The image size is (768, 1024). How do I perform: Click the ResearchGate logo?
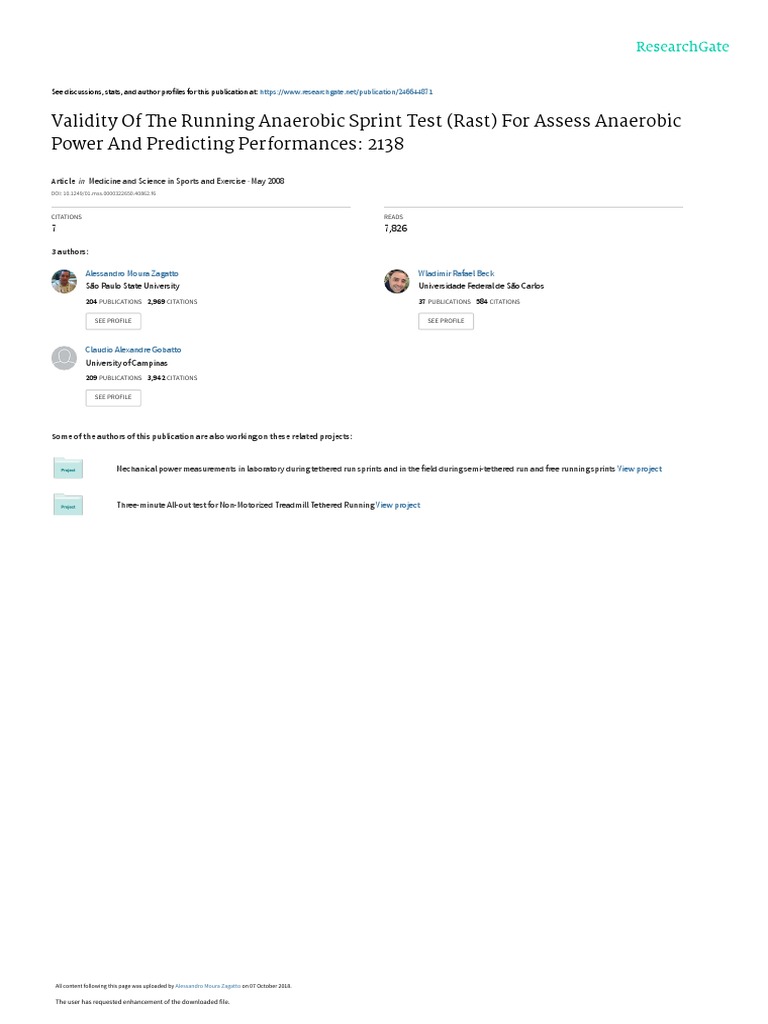(682, 46)
